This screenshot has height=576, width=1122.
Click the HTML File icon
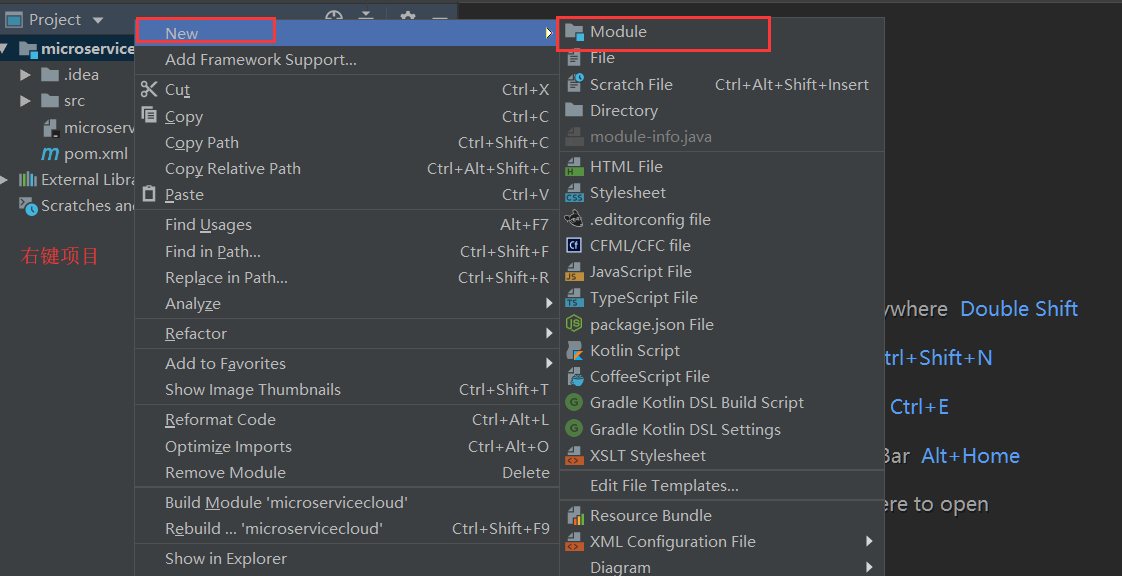tap(574, 167)
